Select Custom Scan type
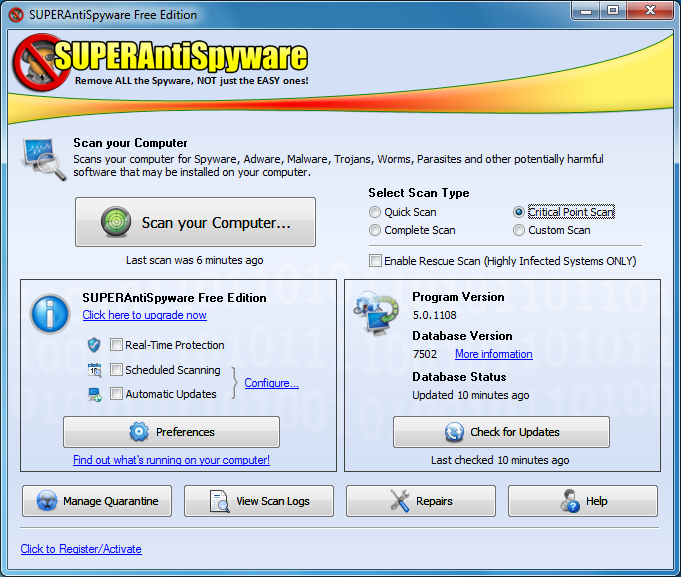The image size is (681, 577). tap(519, 230)
